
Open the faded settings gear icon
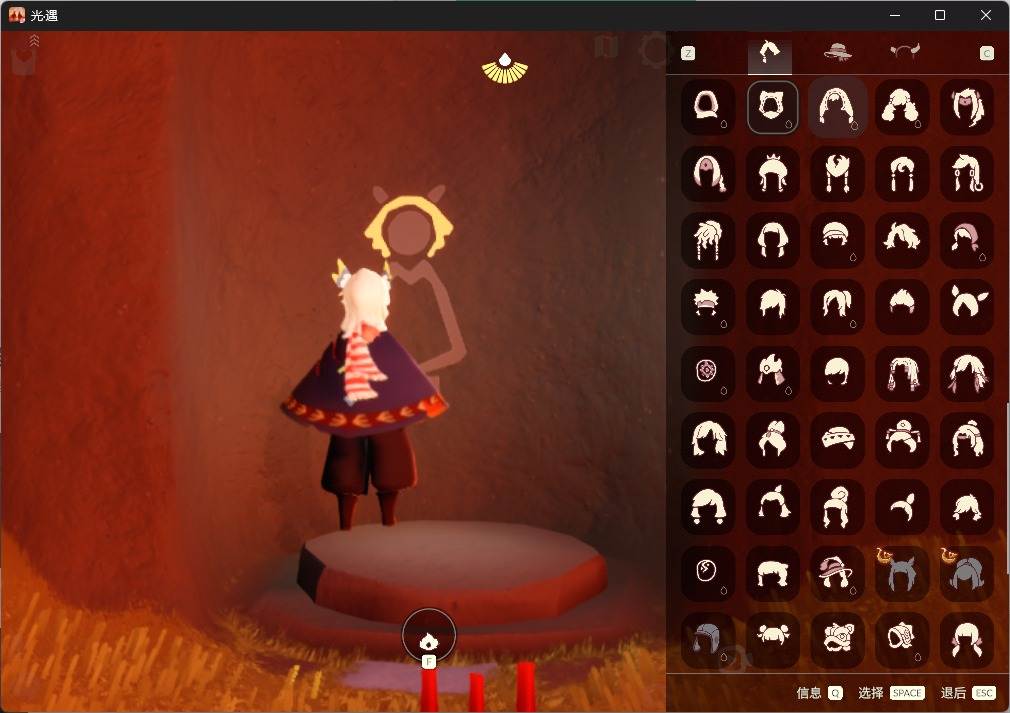(656, 50)
